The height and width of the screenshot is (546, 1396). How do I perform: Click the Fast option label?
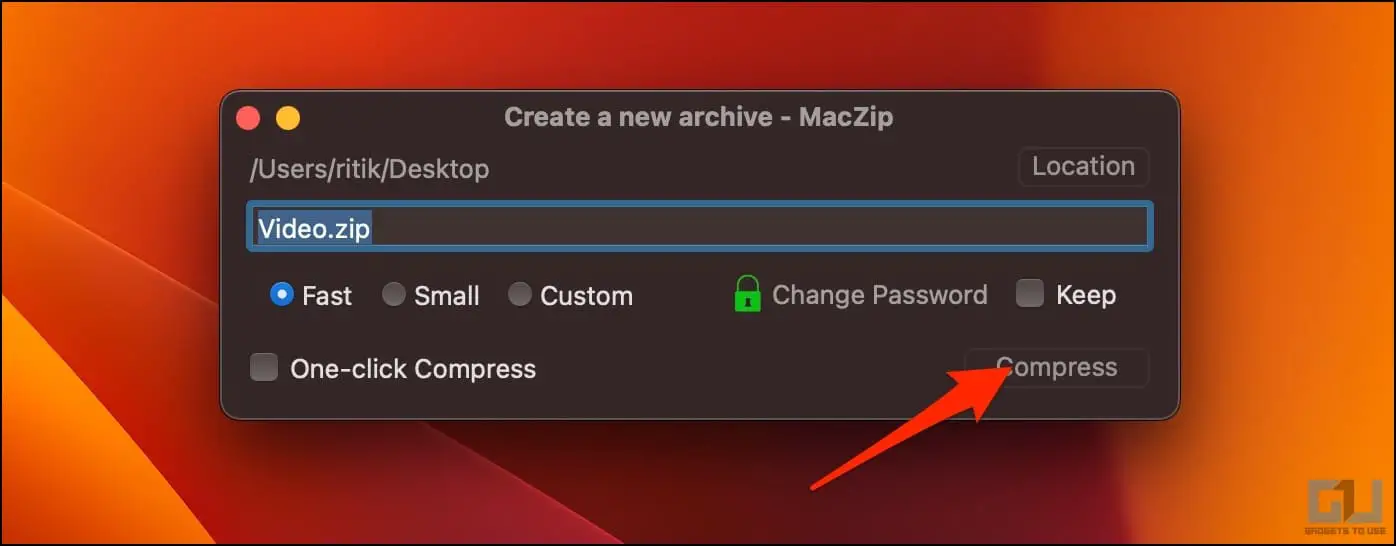[x=327, y=296]
